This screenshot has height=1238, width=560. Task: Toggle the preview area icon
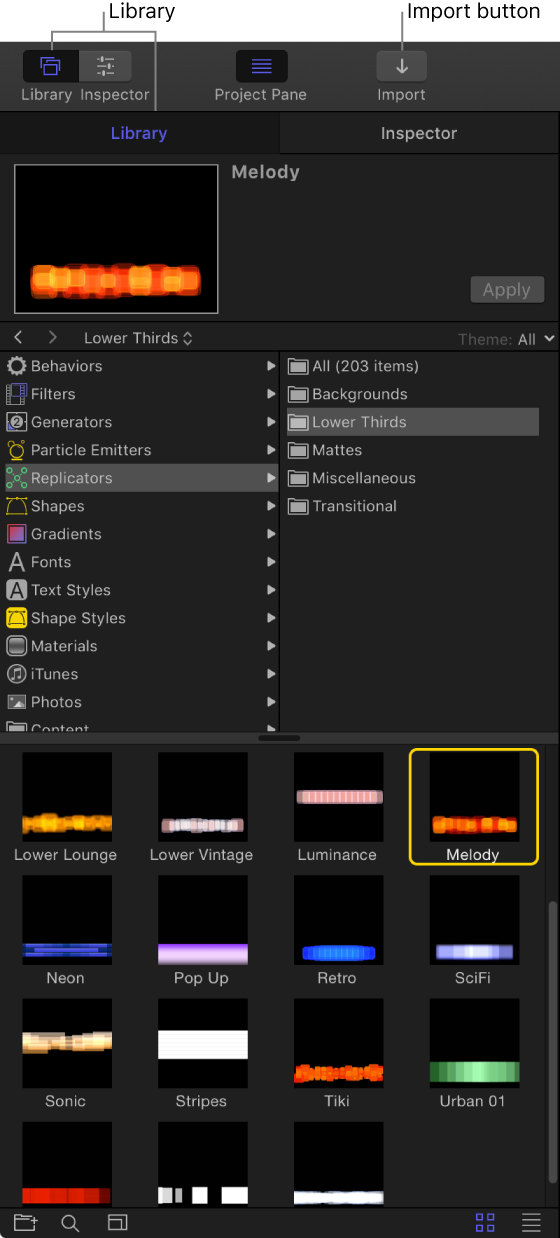click(x=118, y=1222)
